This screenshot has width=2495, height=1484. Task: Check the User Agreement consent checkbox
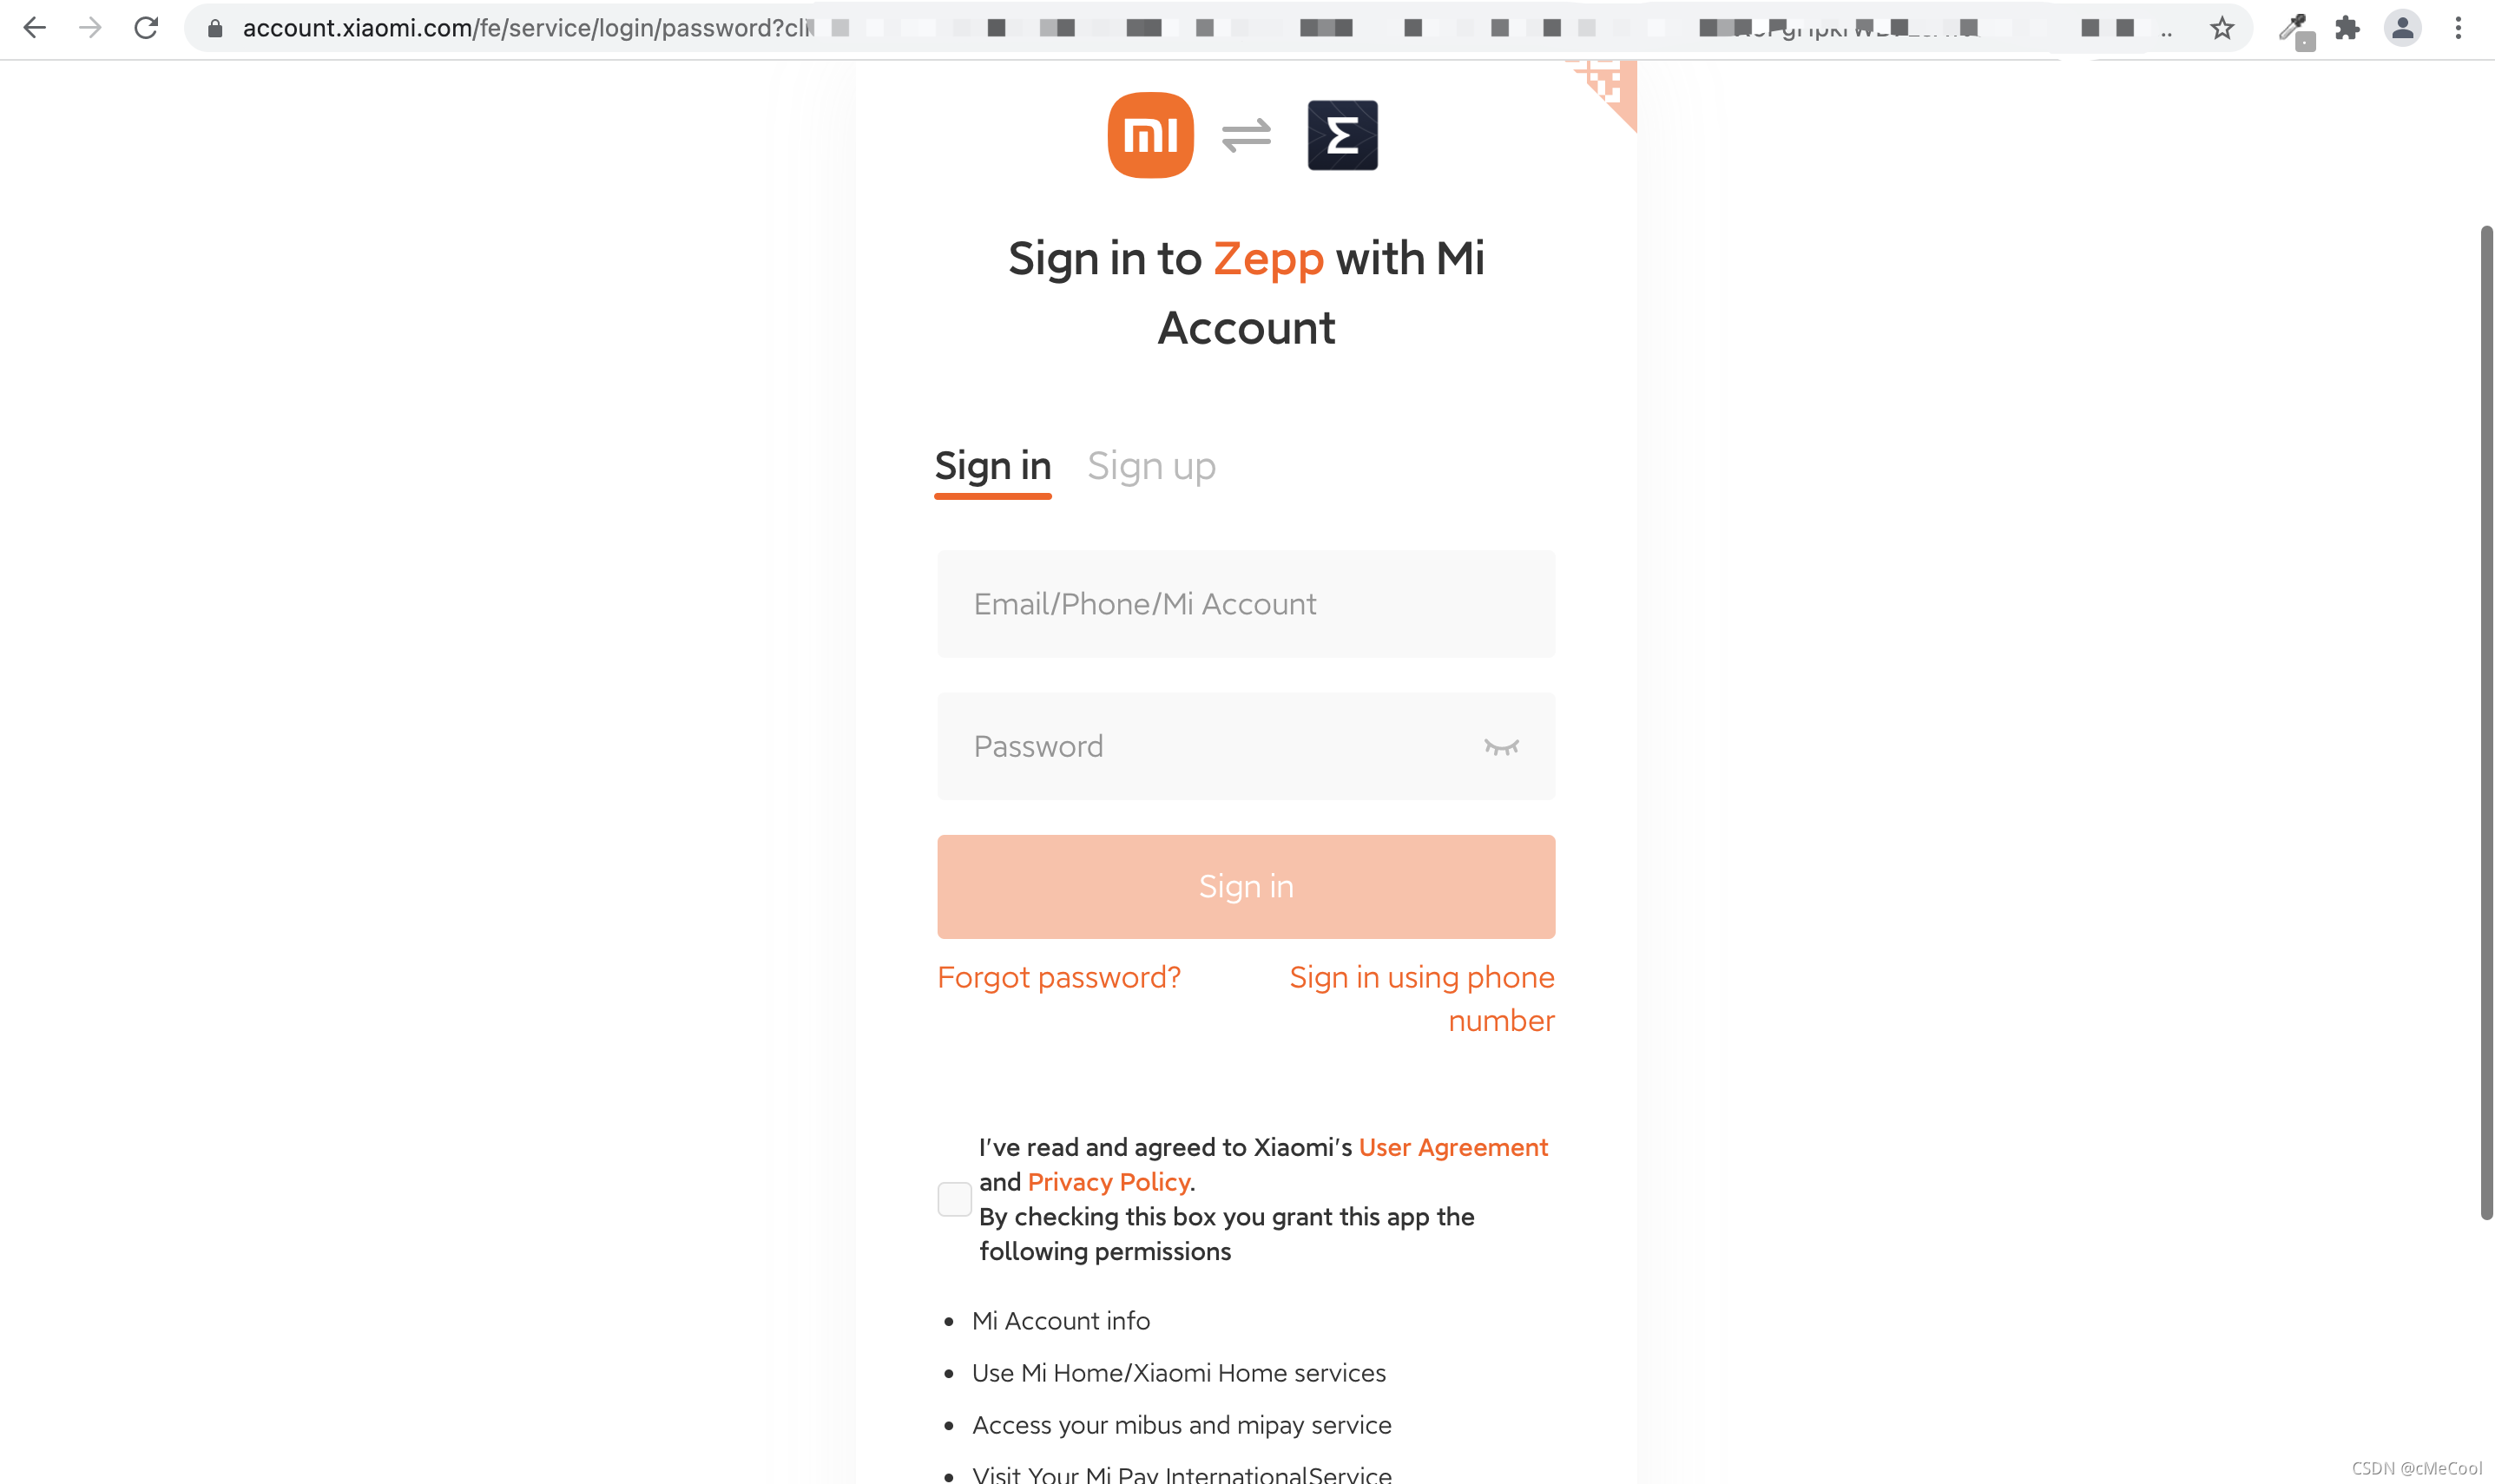tap(954, 1198)
